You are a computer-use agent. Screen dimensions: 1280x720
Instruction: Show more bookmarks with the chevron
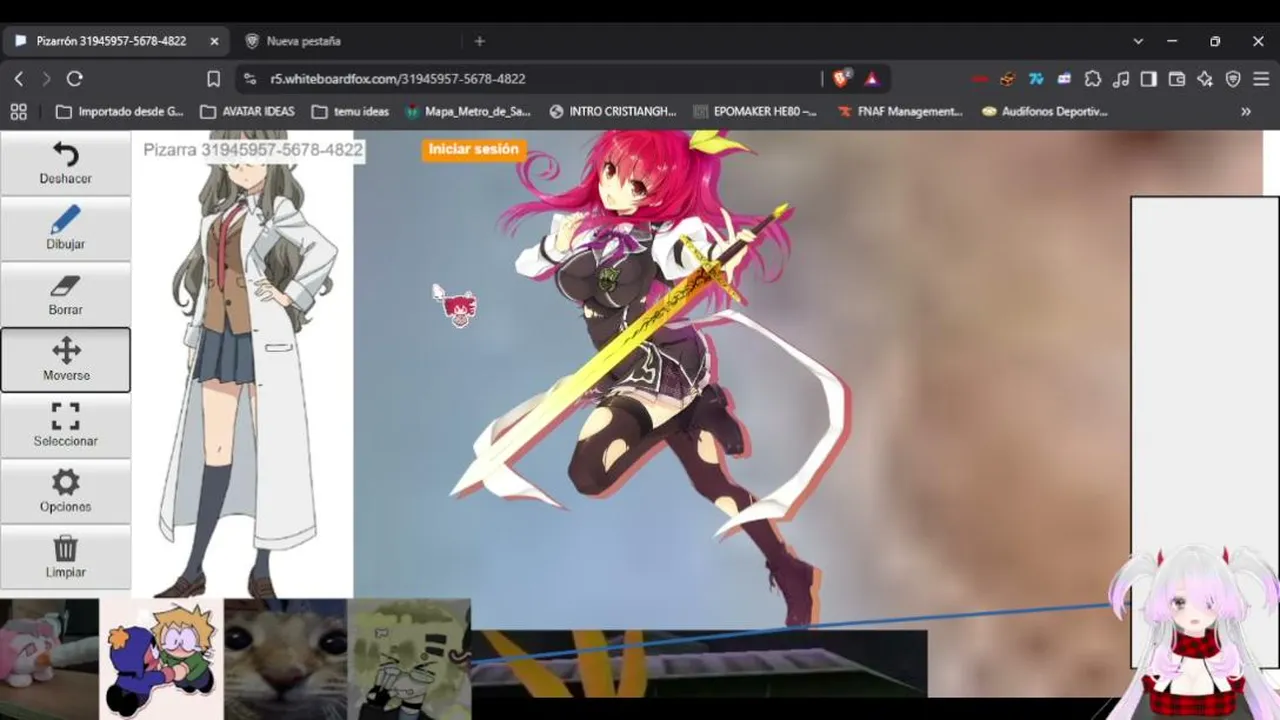coord(1246,112)
